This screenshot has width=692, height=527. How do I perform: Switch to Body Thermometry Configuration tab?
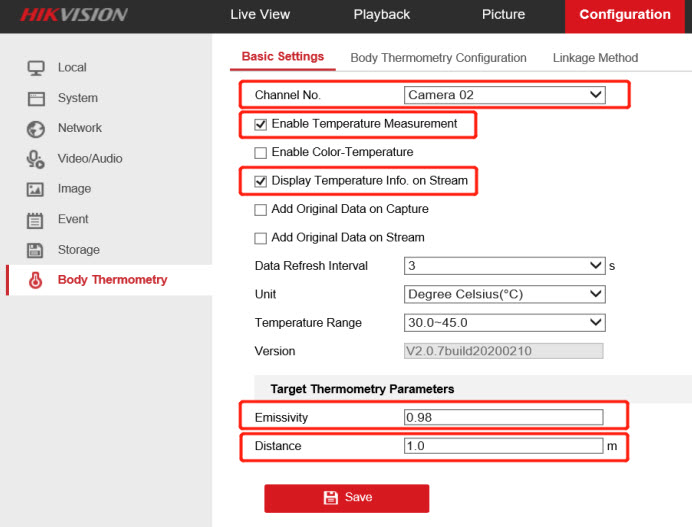pos(438,58)
